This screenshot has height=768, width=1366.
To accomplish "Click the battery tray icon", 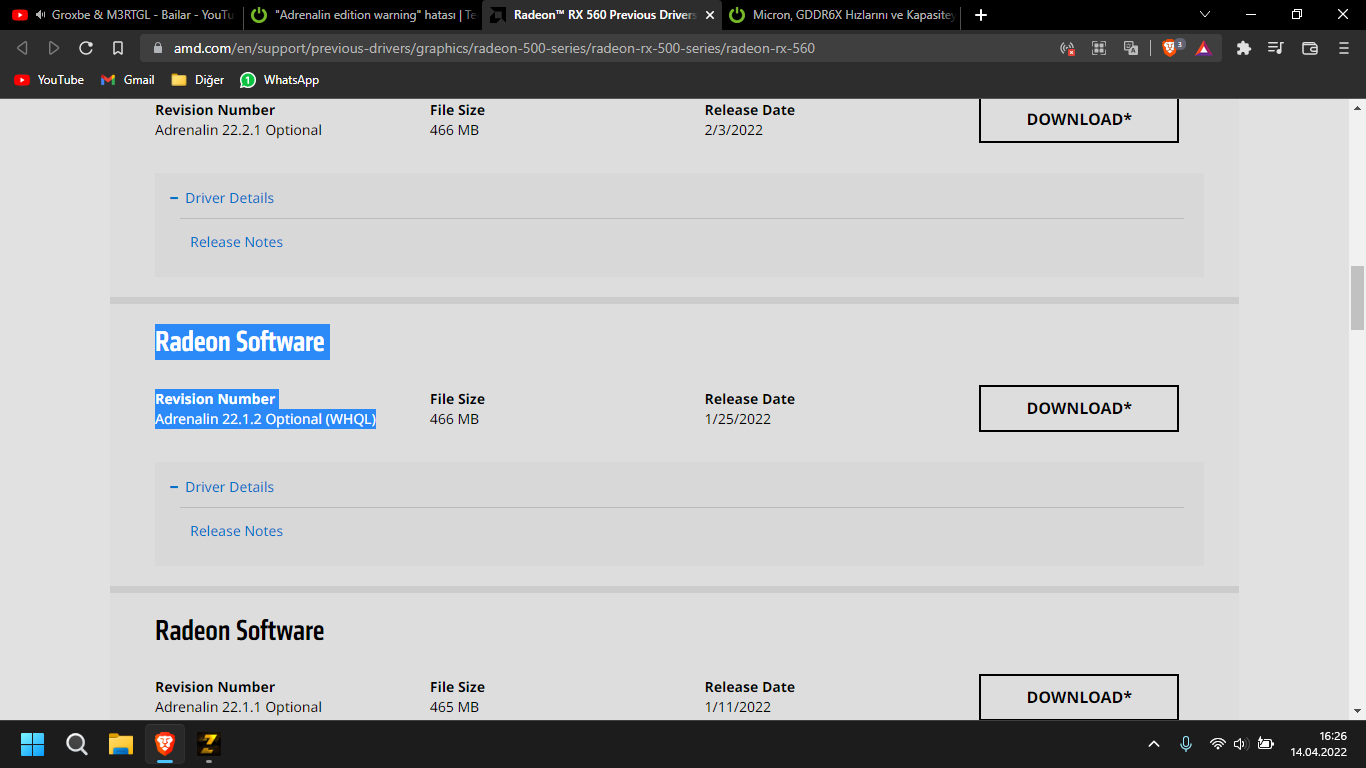I will tap(1265, 744).
